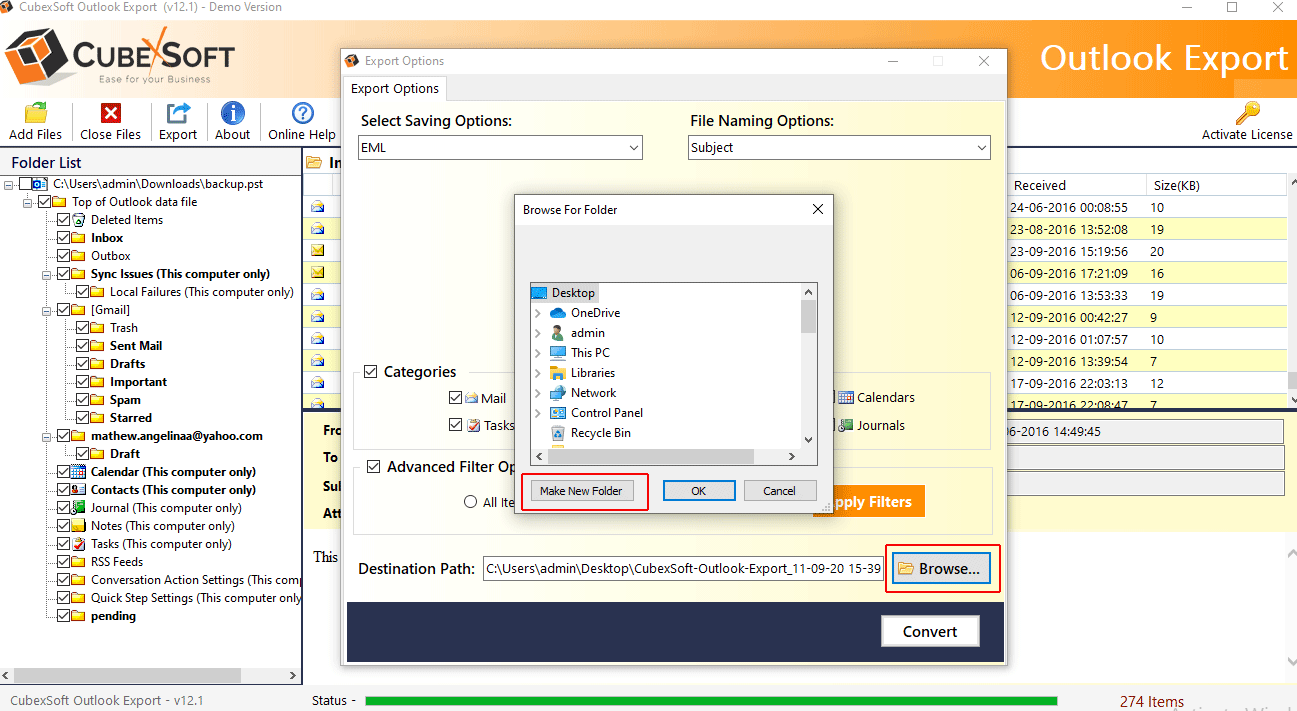
Task: Uncheck the Inbox folder checkbox
Action: (64, 238)
